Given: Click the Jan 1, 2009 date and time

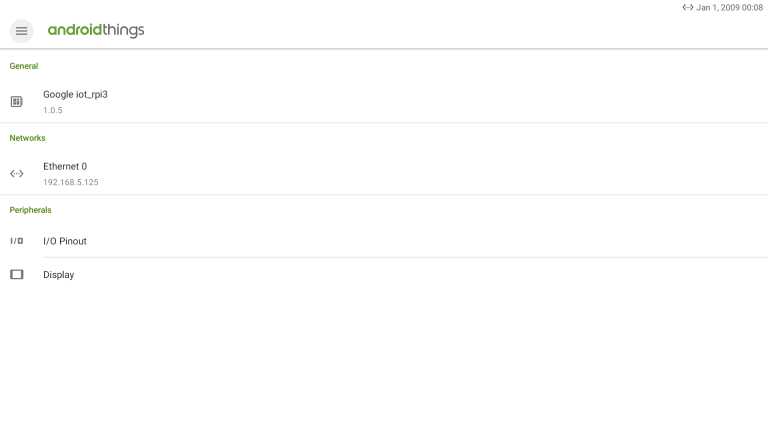Looking at the screenshot, I should [730, 7].
